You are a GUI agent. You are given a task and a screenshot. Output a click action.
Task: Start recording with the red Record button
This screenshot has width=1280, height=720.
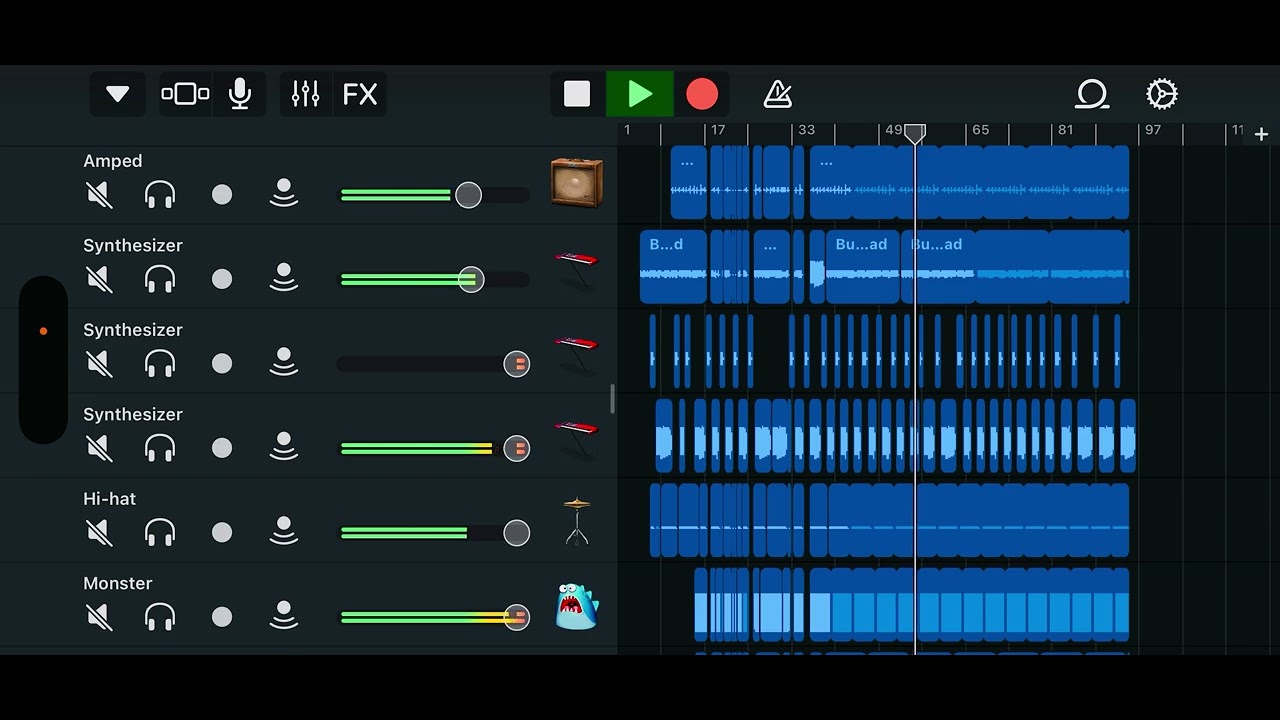[x=702, y=94]
